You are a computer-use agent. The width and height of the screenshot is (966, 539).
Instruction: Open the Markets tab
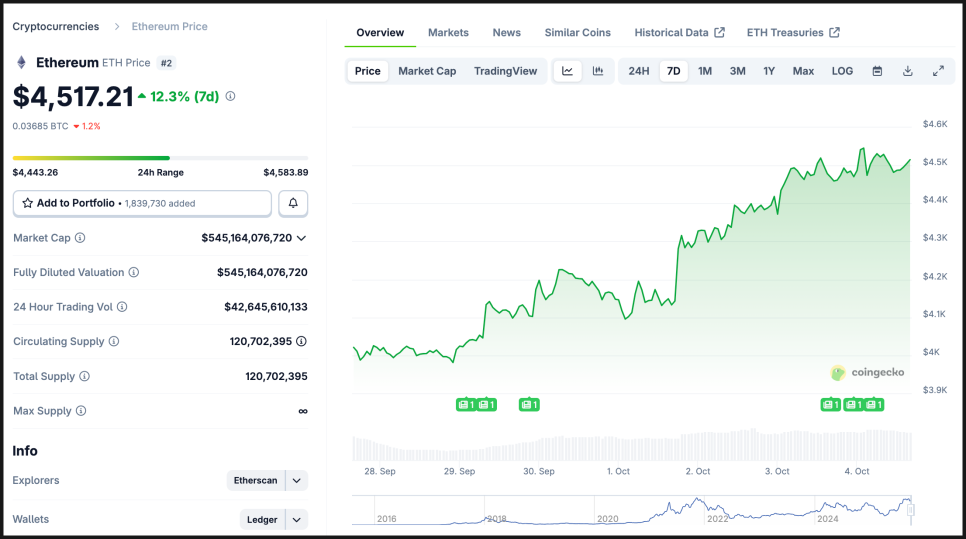448,33
